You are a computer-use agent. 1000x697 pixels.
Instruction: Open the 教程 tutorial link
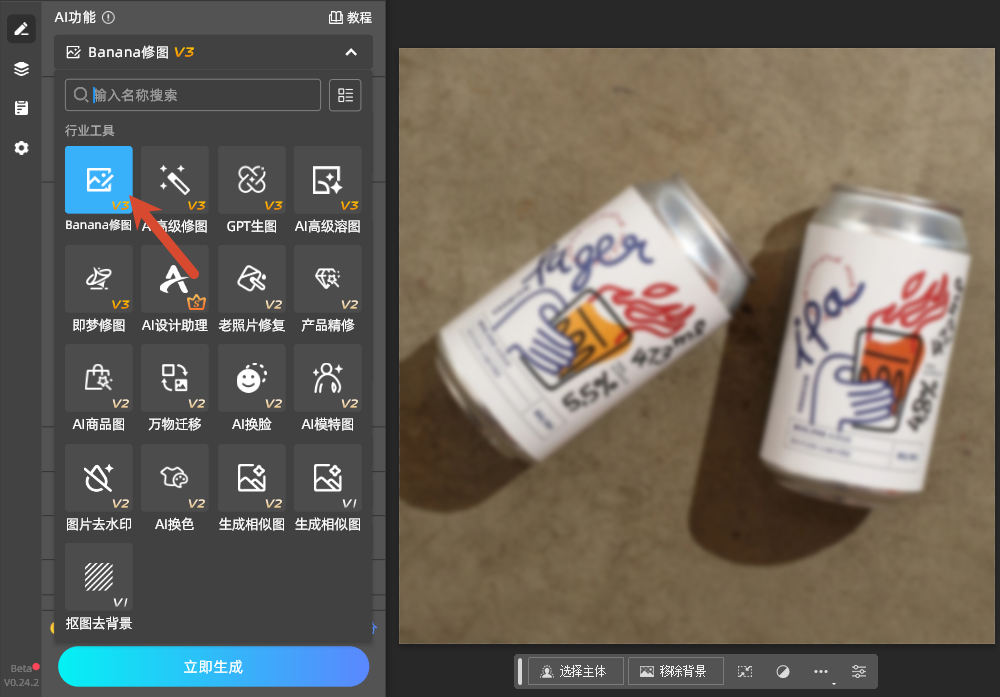[350, 17]
